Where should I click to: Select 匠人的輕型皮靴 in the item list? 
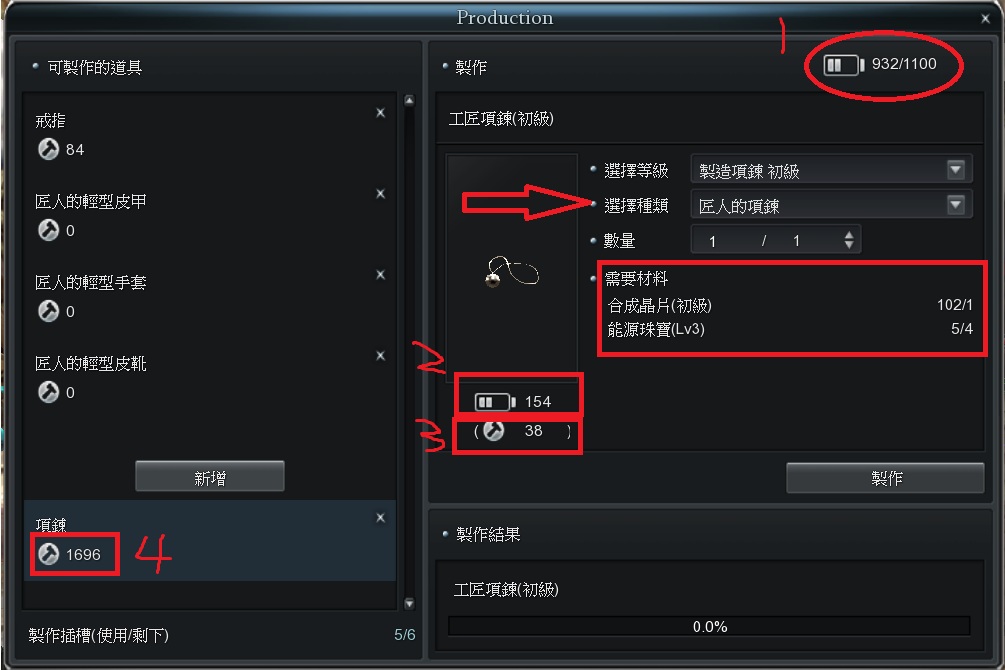(210, 378)
